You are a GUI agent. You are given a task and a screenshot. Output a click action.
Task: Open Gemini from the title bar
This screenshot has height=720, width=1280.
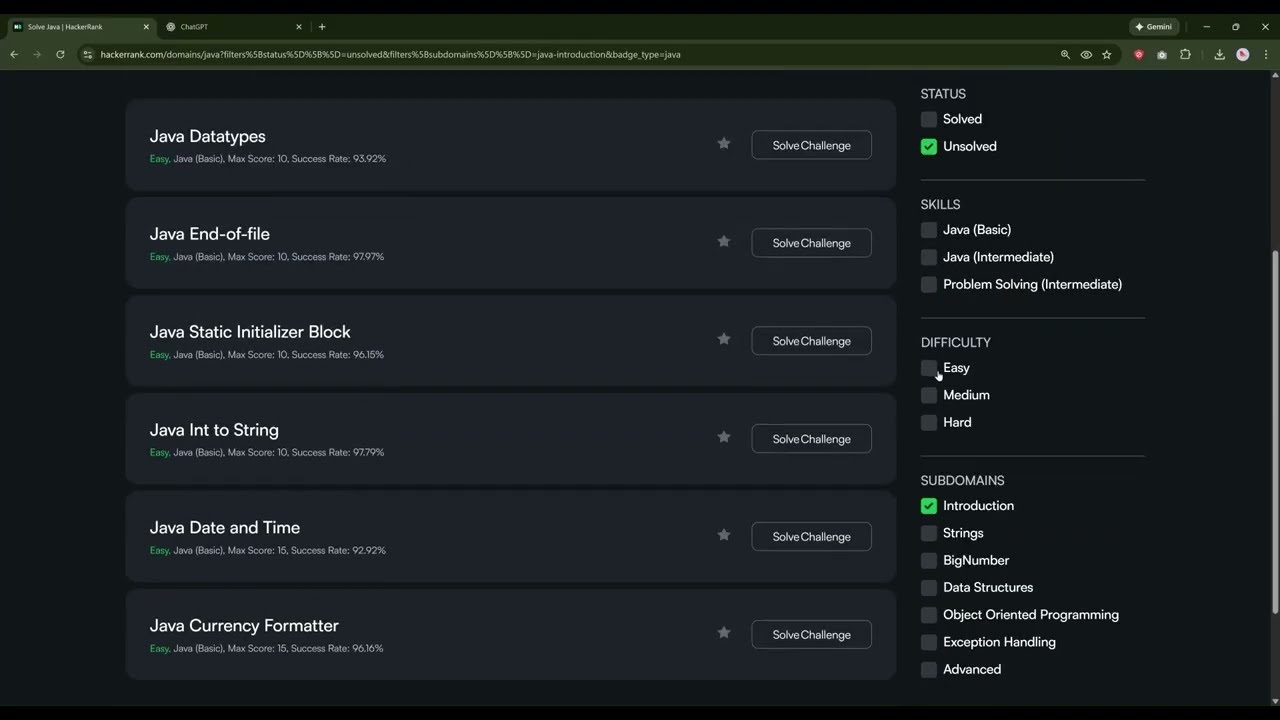click(x=1154, y=27)
